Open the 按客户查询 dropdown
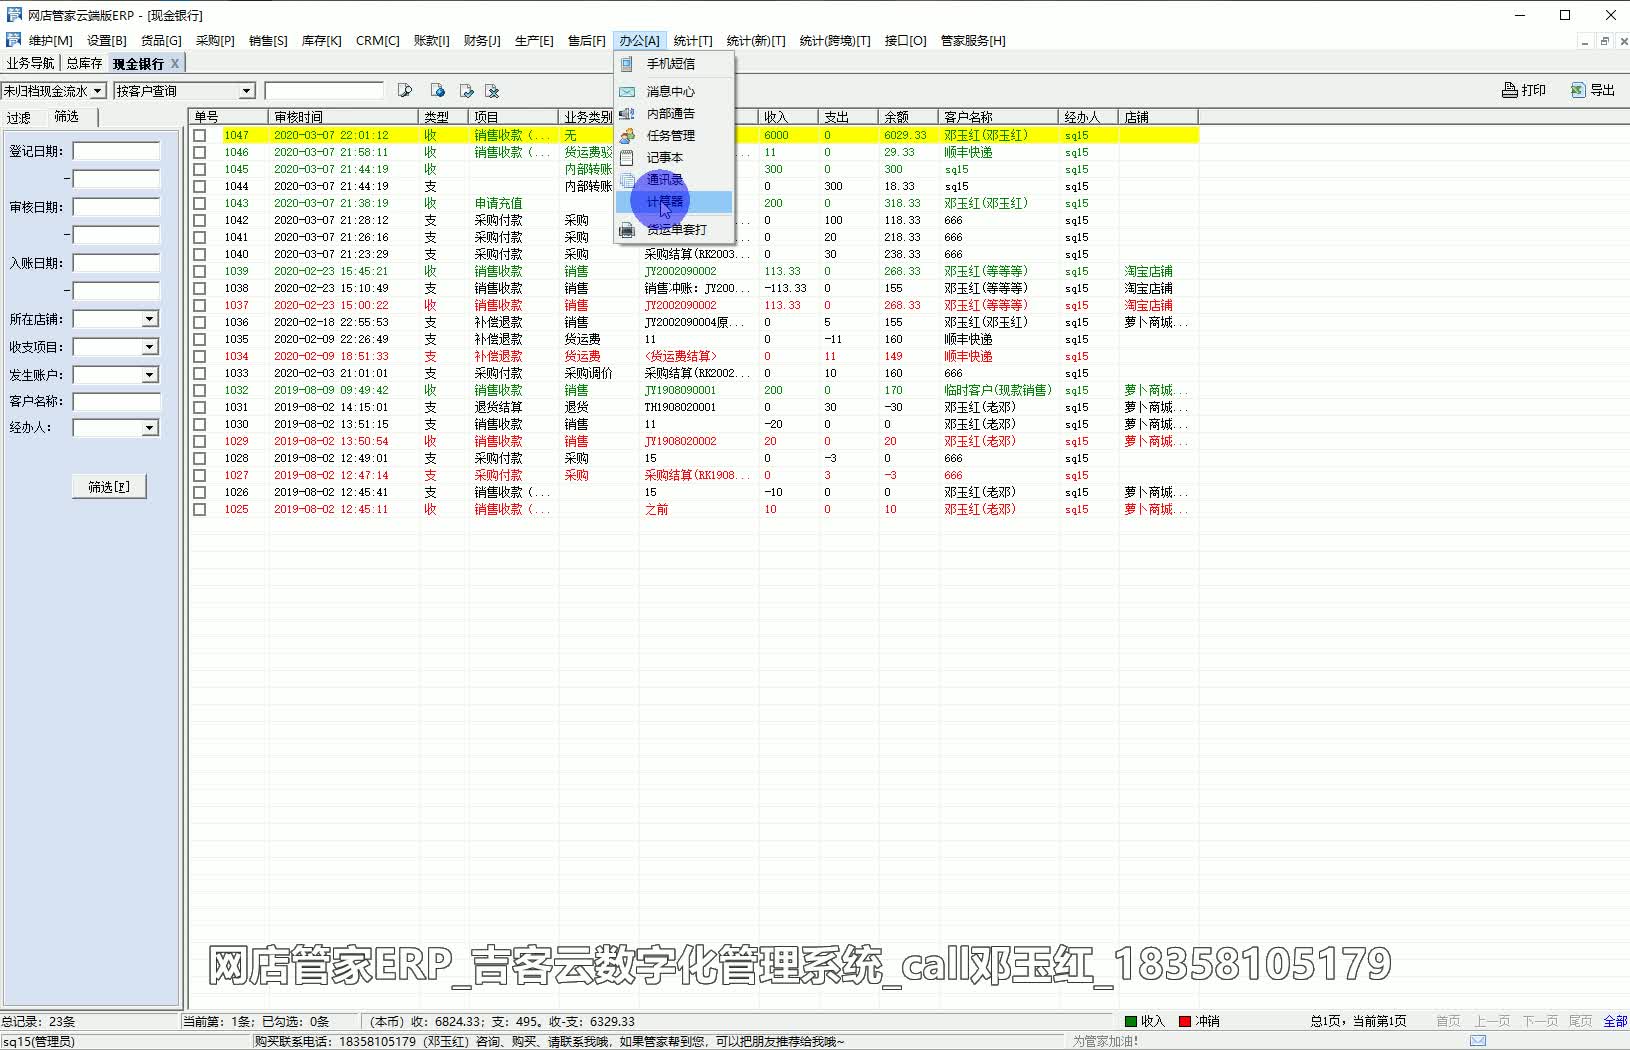This screenshot has height=1050, width=1630. pyautogui.click(x=246, y=91)
